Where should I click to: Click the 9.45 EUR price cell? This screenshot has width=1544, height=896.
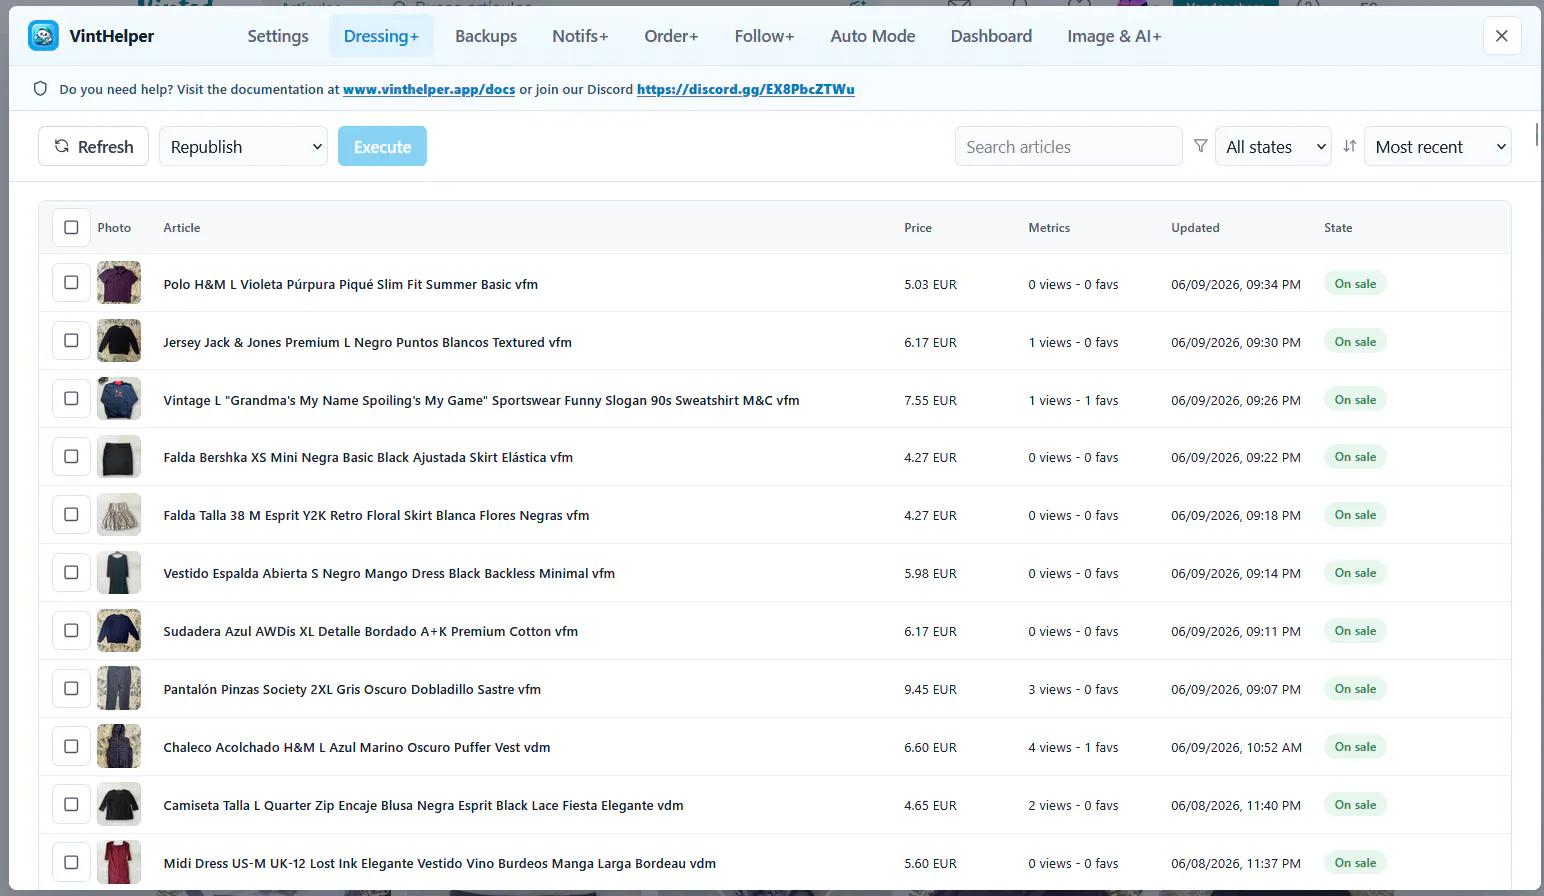click(930, 689)
